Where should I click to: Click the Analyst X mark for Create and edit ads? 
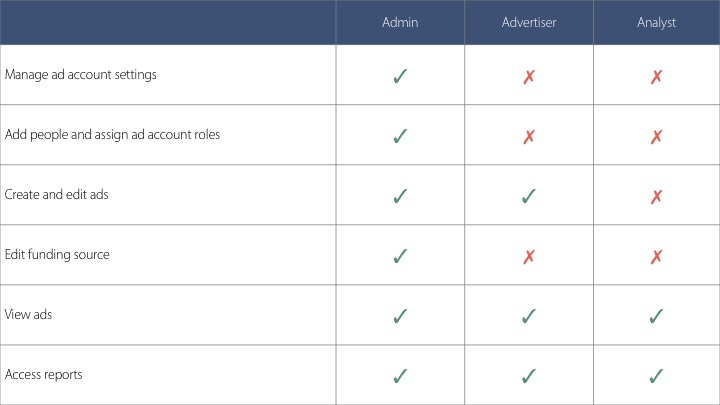click(x=656, y=197)
